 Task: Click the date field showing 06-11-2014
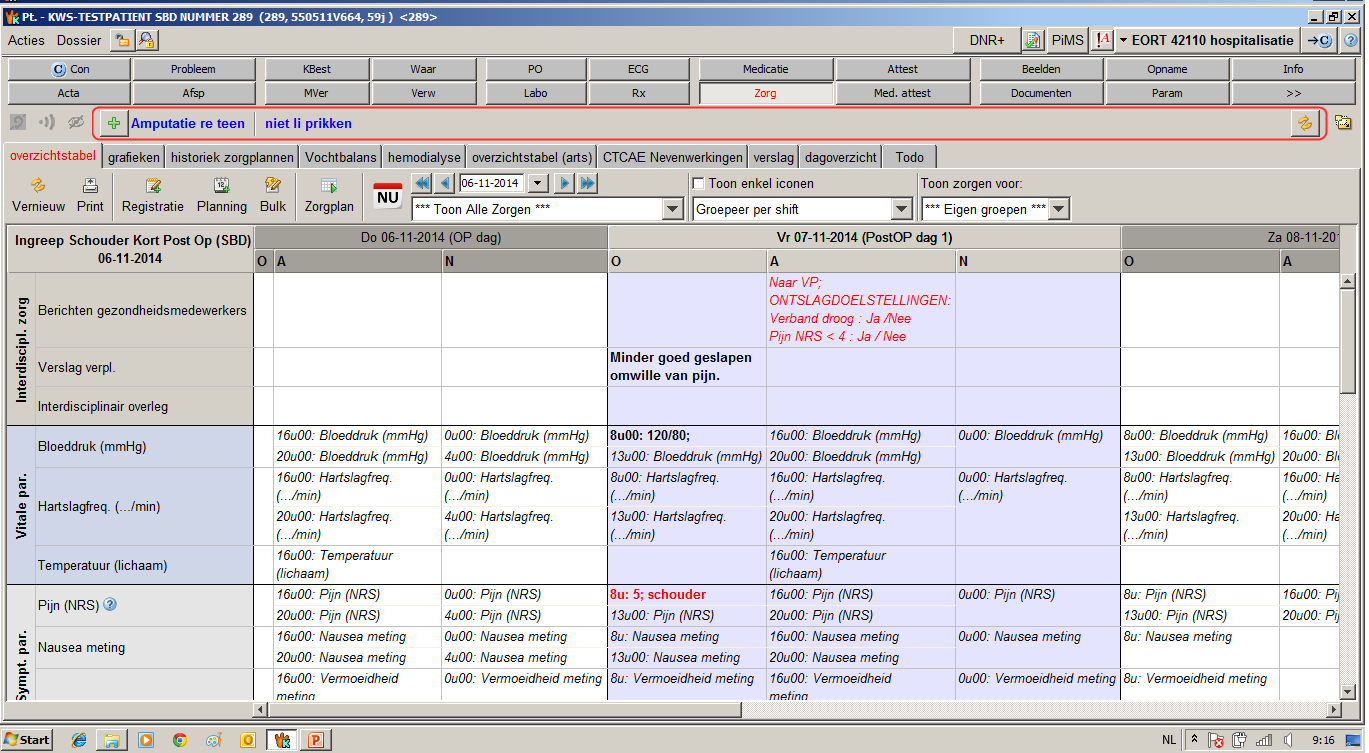493,183
